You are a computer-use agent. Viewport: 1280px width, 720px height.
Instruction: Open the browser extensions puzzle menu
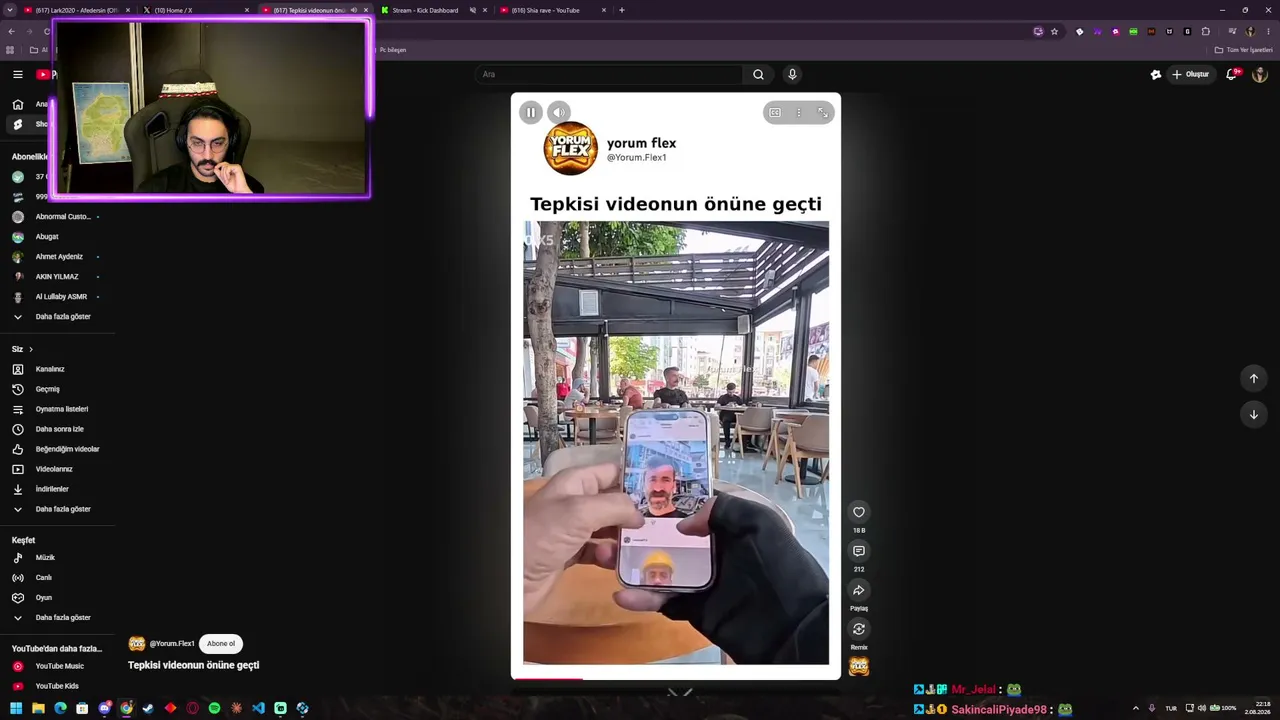click(1205, 31)
